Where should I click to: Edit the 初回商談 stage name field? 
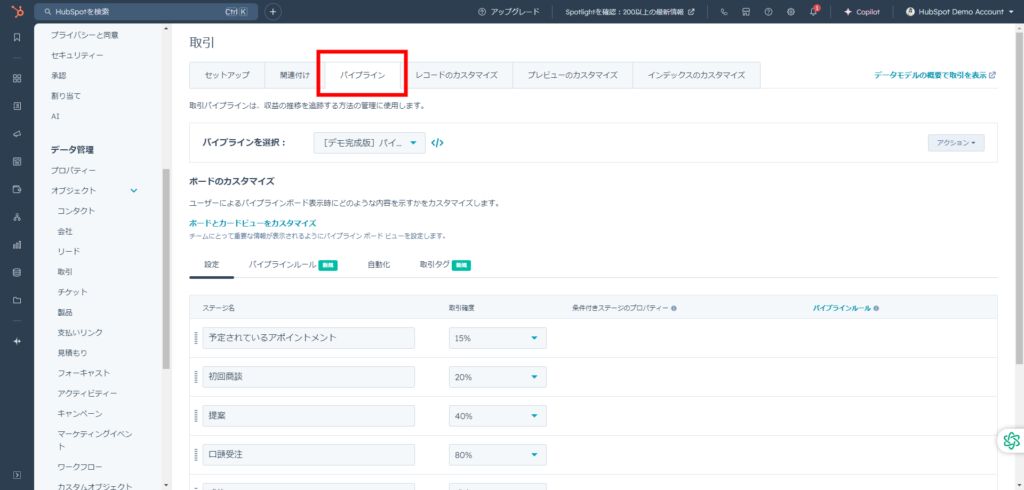point(309,377)
